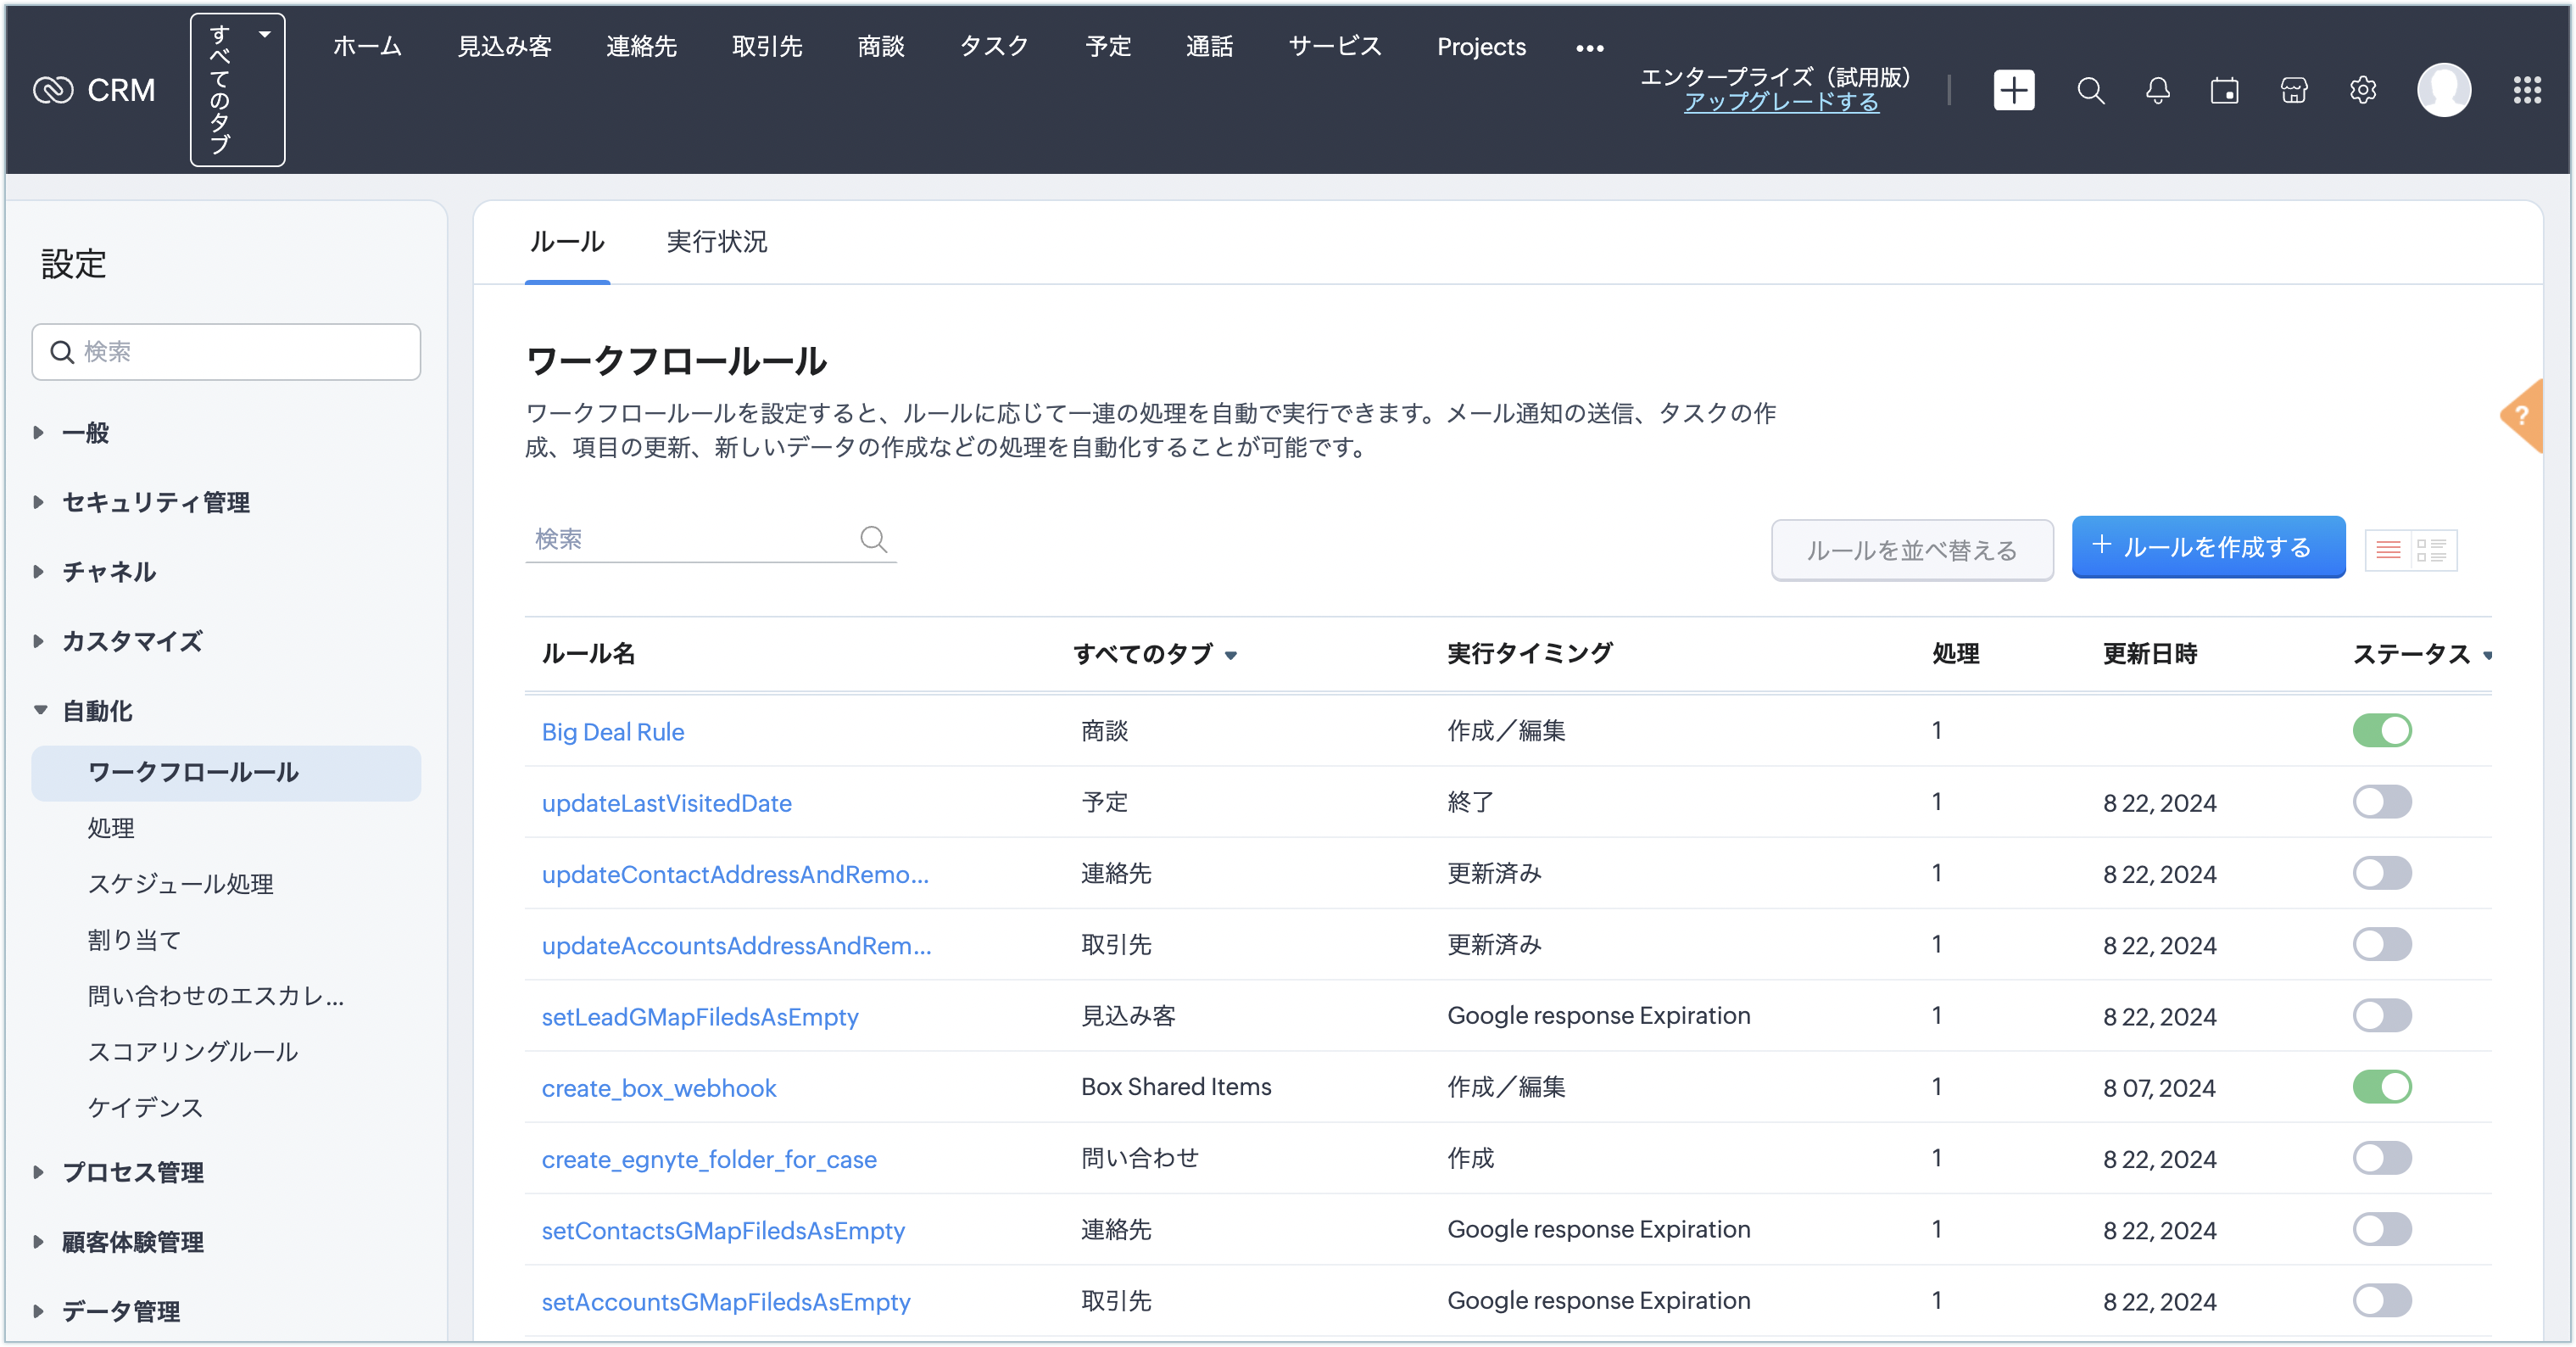2576x1347 pixels.
Task: Open the notifications bell icon
Action: pyautogui.click(x=2158, y=90)
